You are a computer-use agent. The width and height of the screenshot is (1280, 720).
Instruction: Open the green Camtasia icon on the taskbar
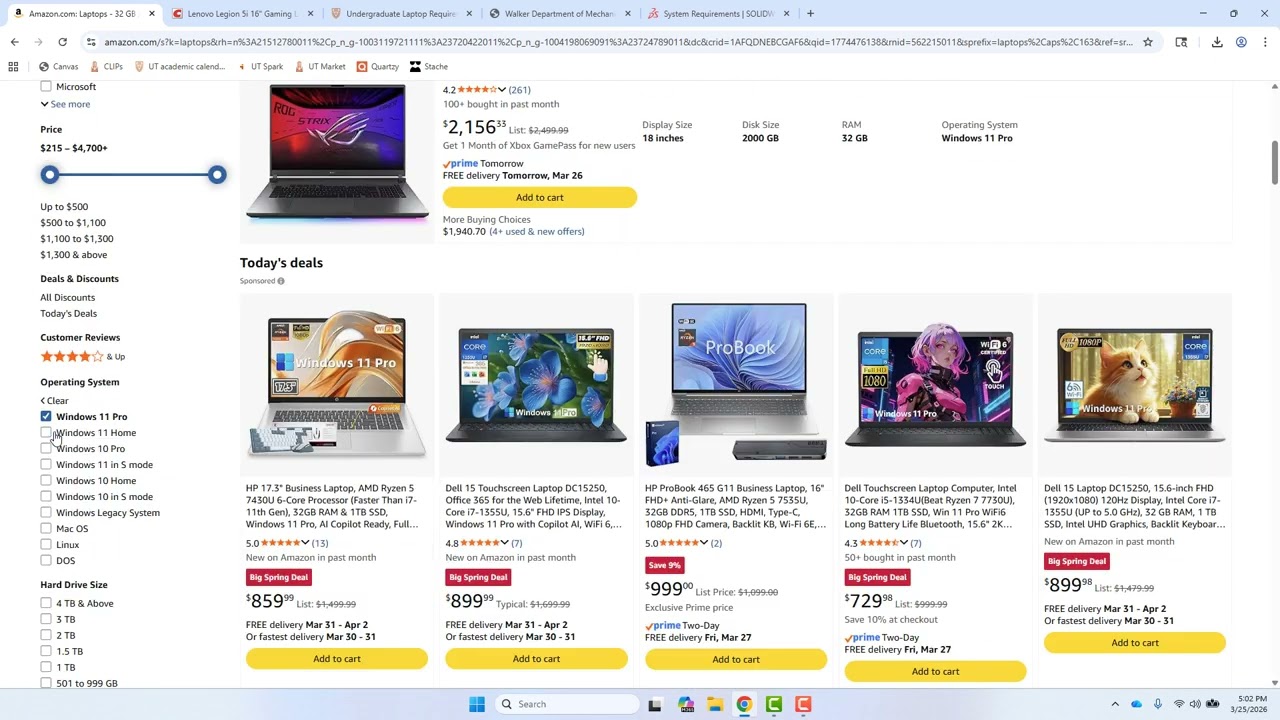coord(774,704)
